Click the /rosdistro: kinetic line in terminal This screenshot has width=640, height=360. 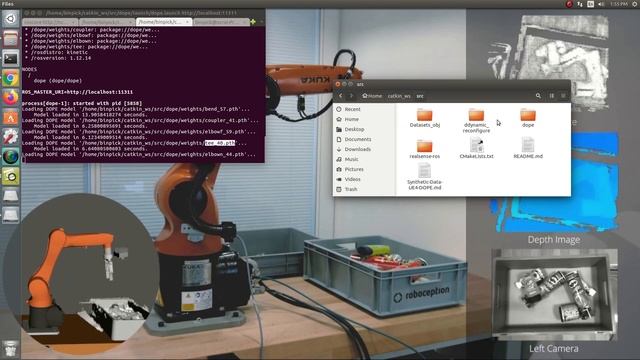pos(56,52)
